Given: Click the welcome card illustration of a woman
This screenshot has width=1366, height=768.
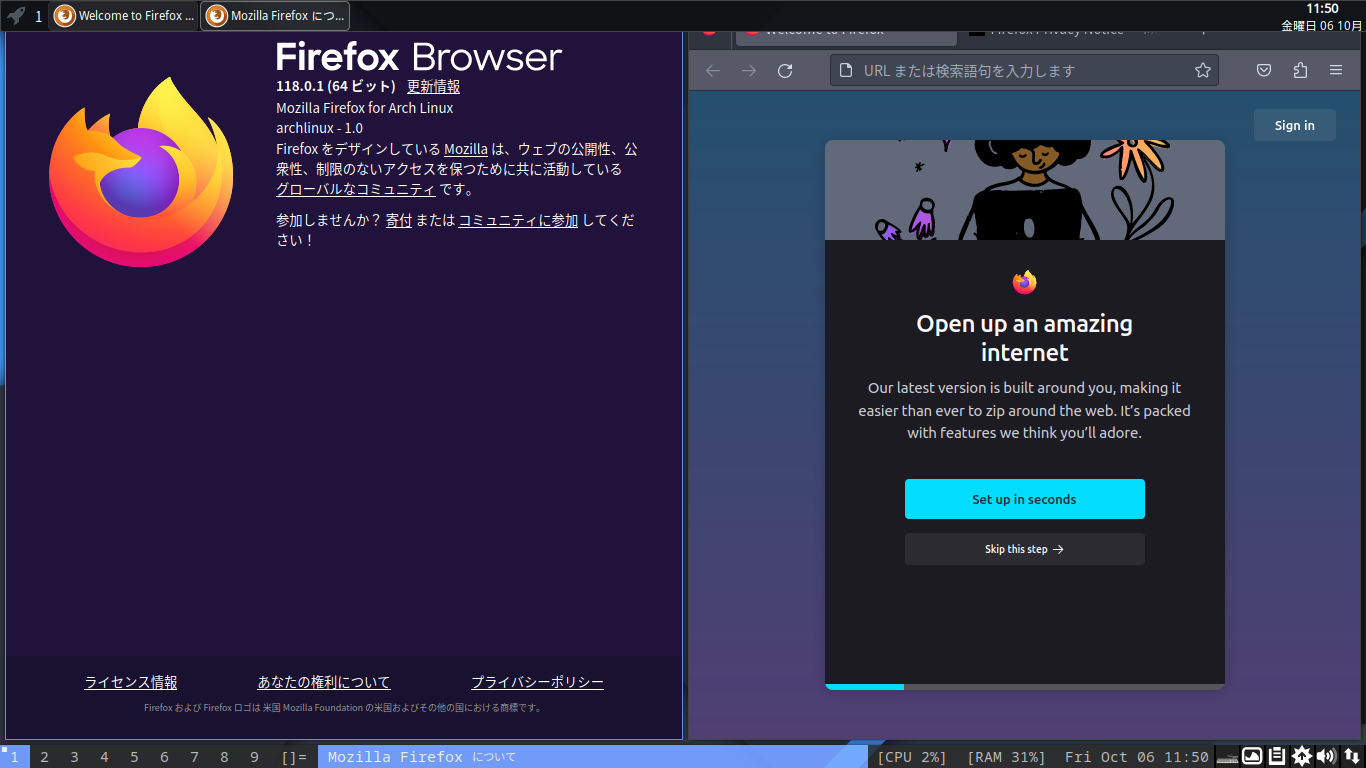Looking at the screenshot, I should pos(1024,190).
